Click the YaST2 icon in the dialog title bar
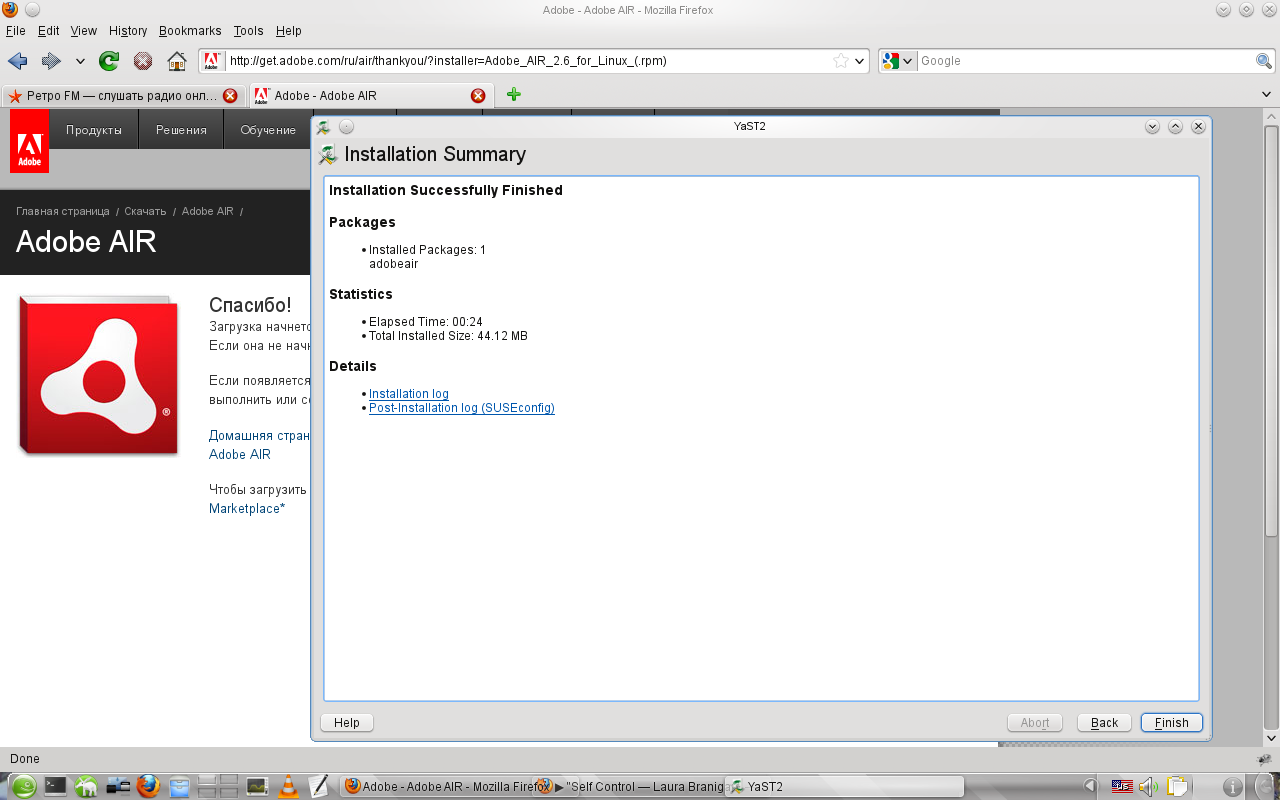The width and height of the screenshot is (1280, 800). 324,127
